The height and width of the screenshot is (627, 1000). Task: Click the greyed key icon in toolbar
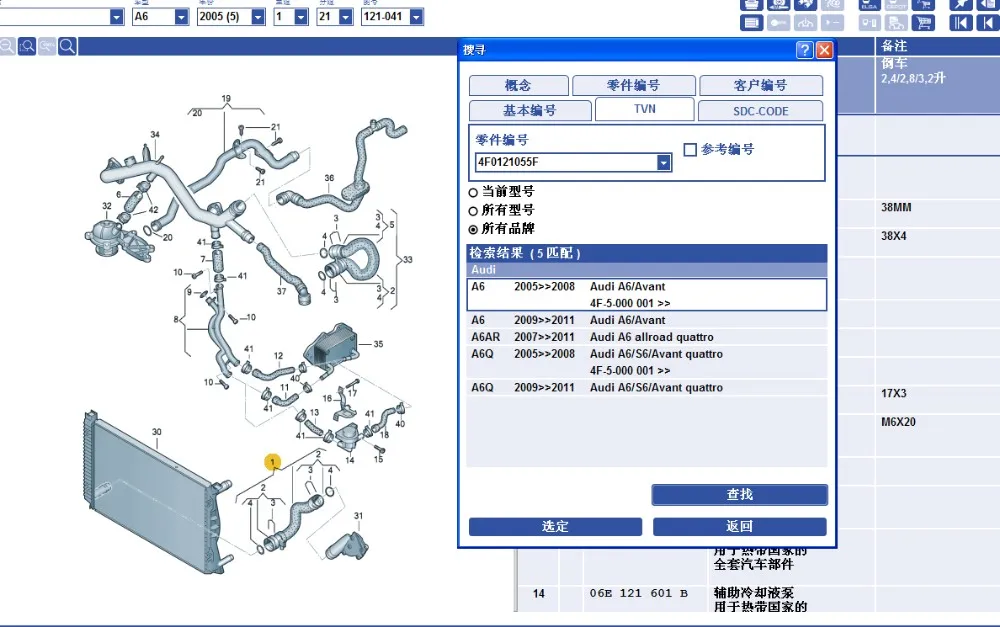779,23
